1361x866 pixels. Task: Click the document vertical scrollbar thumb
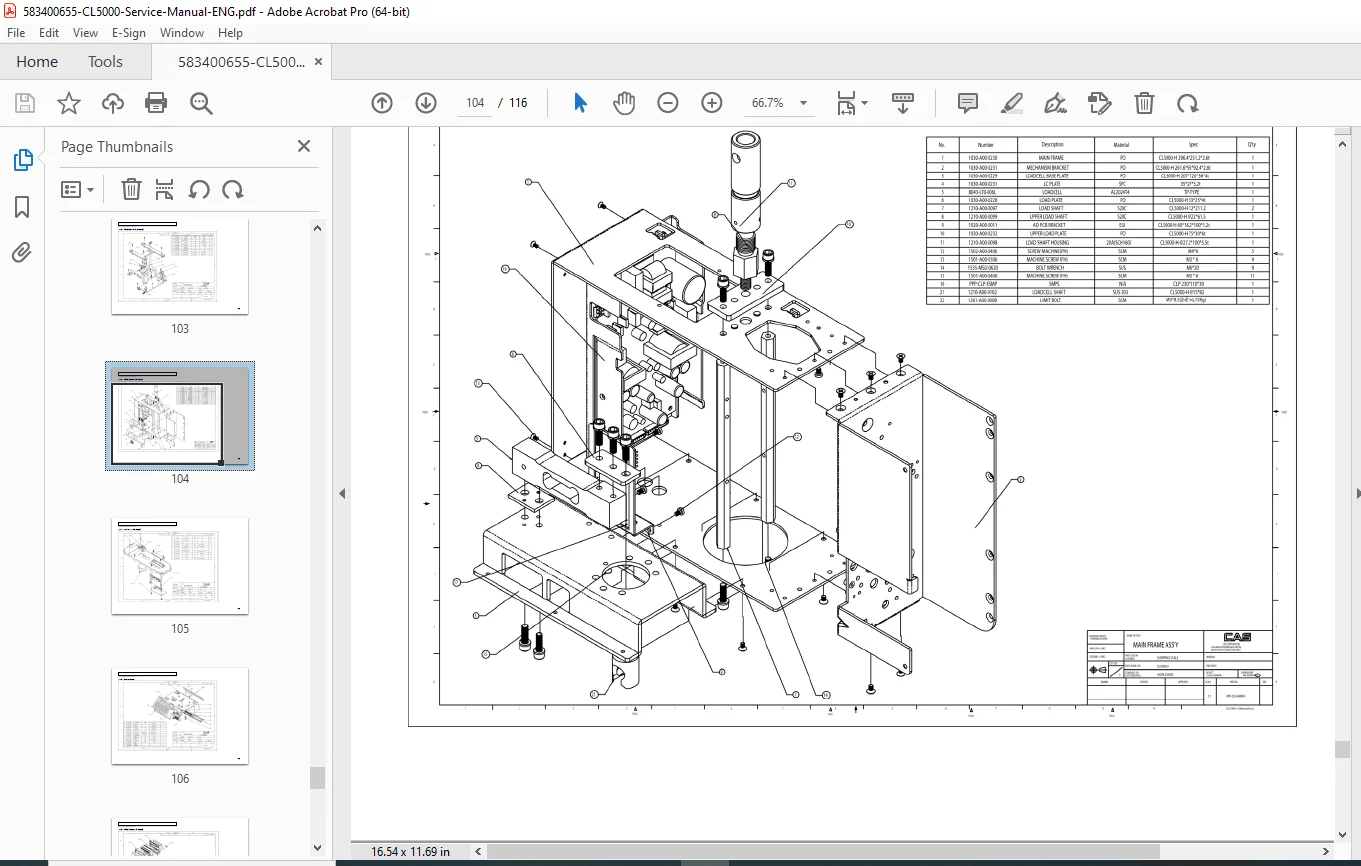coord(1342,750)
